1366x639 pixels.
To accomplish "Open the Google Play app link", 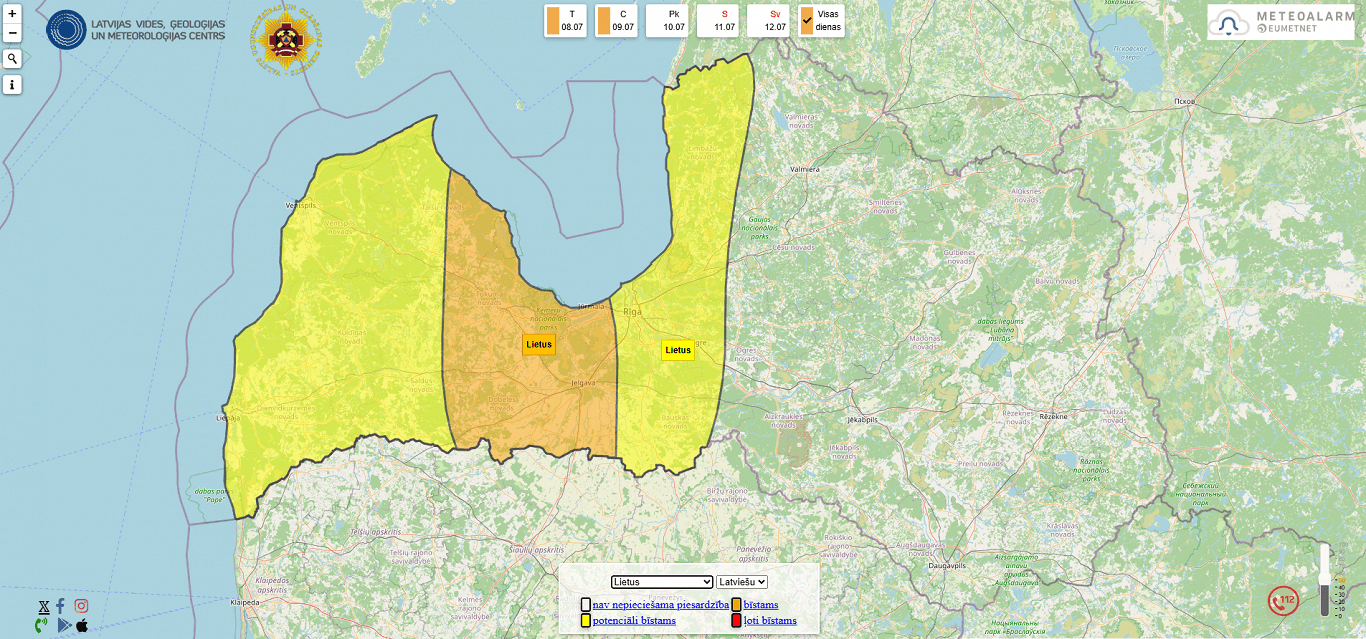I will click(64, 625).
